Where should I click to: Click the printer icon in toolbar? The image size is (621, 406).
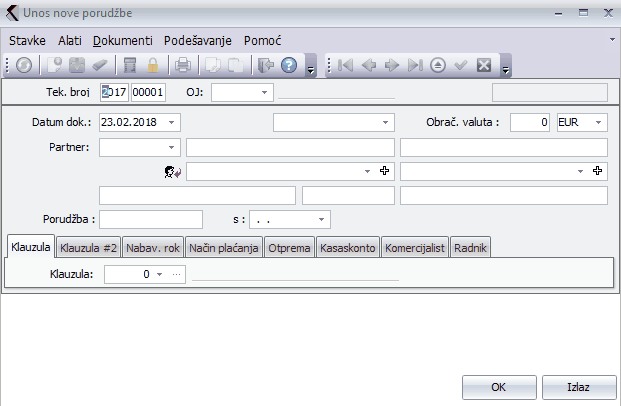[183, 65]
